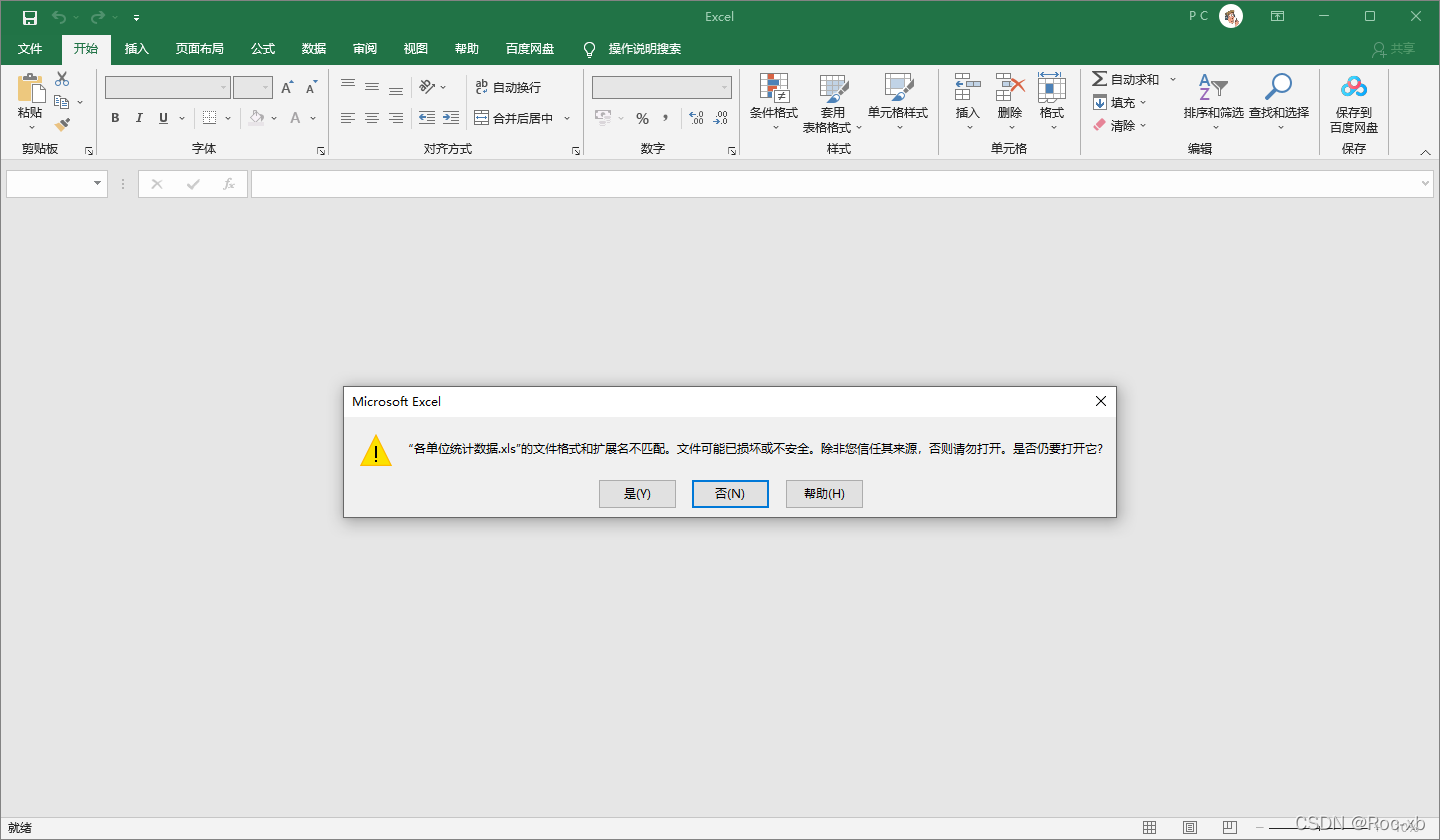Viewport: 1440px width, 840px height.
Task: Toggle Underline formatting
Action: click(x=163, y=118)
